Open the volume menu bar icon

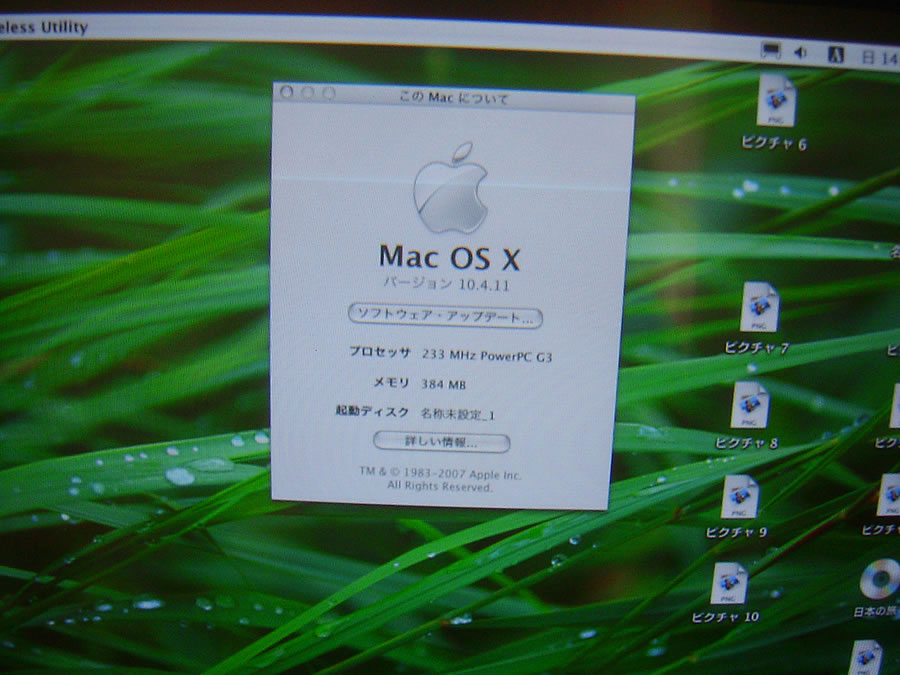pyautogui.click(x=801, y=53)
